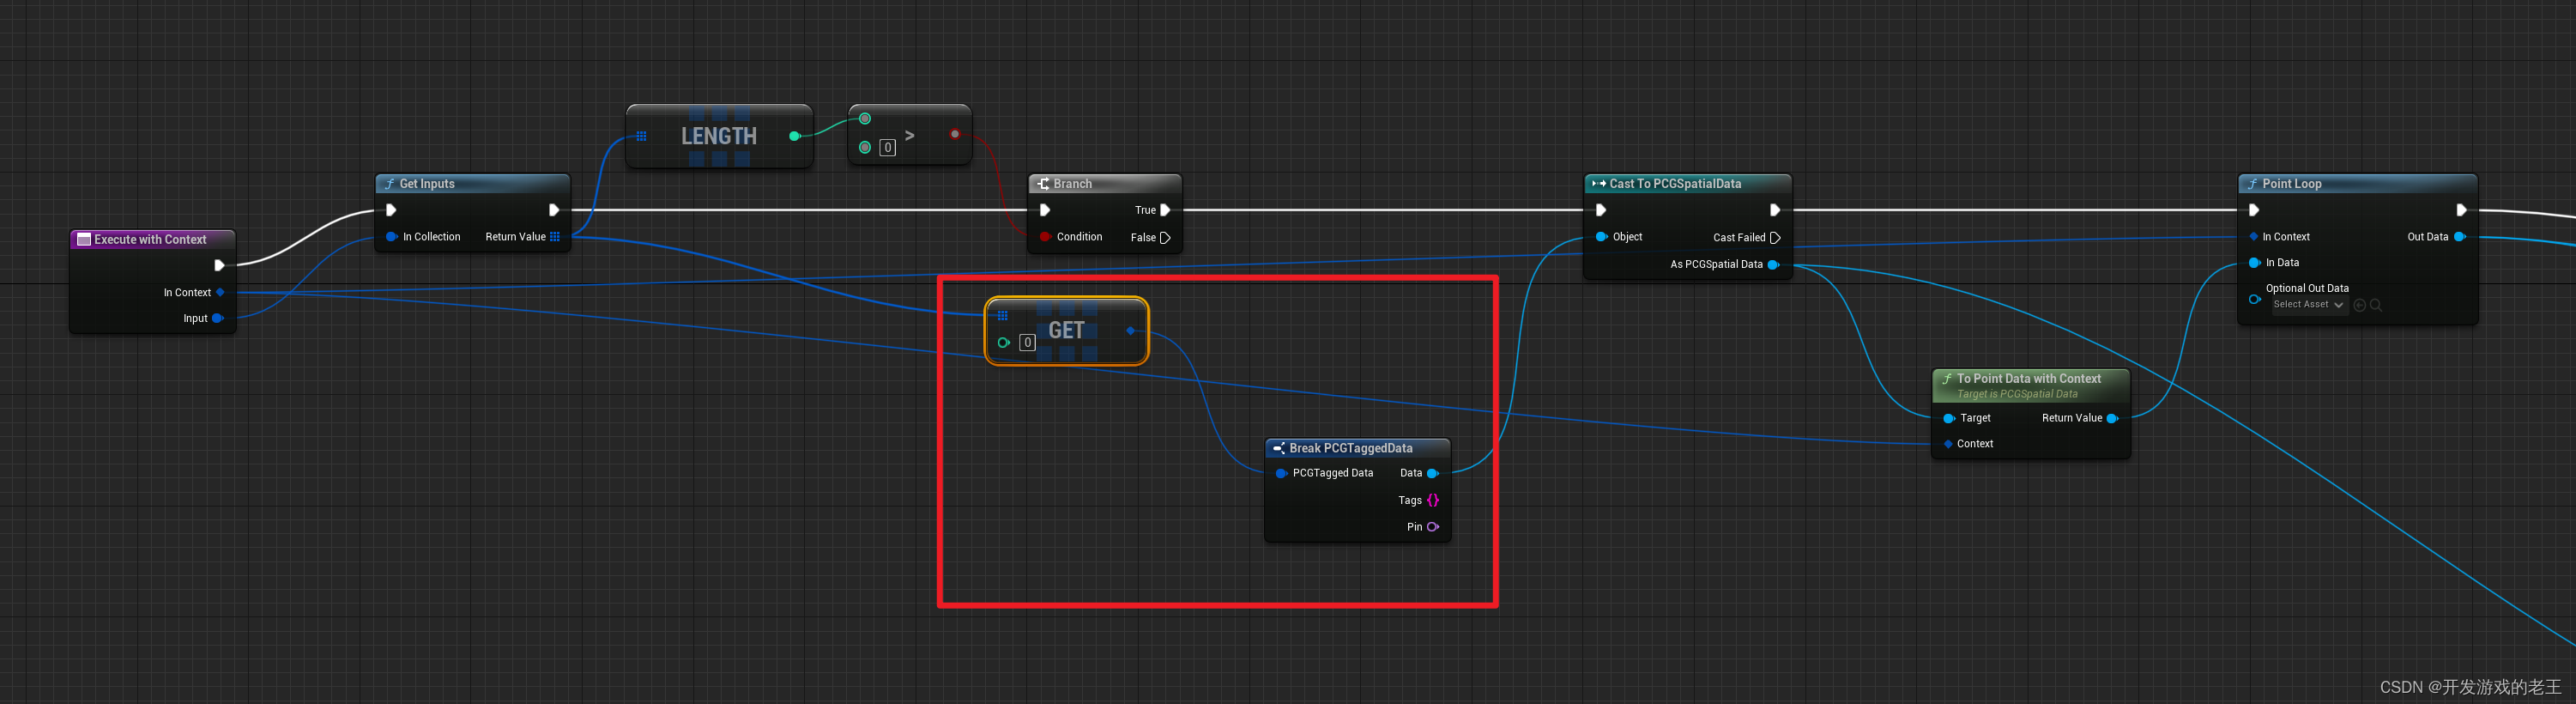Viewport: 2576px width, 704px height.
Task: Click In Collection pin on Get Inputs
Action: (391, 237)
